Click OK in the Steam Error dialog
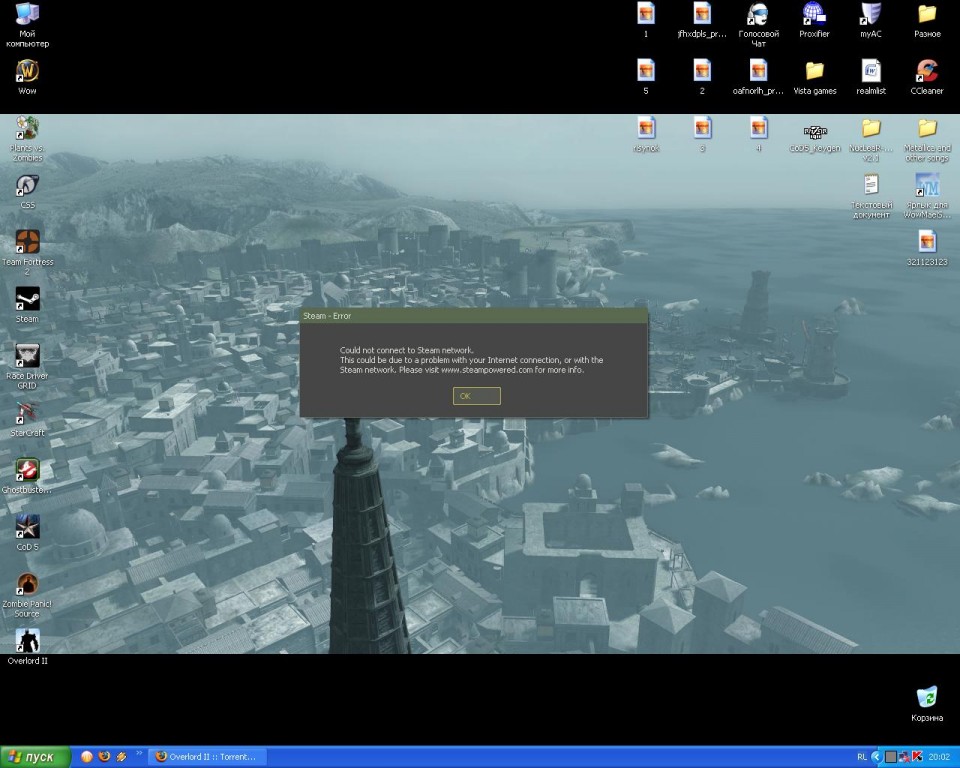This screenshot has height=768, width=960. tap(476, 396)
